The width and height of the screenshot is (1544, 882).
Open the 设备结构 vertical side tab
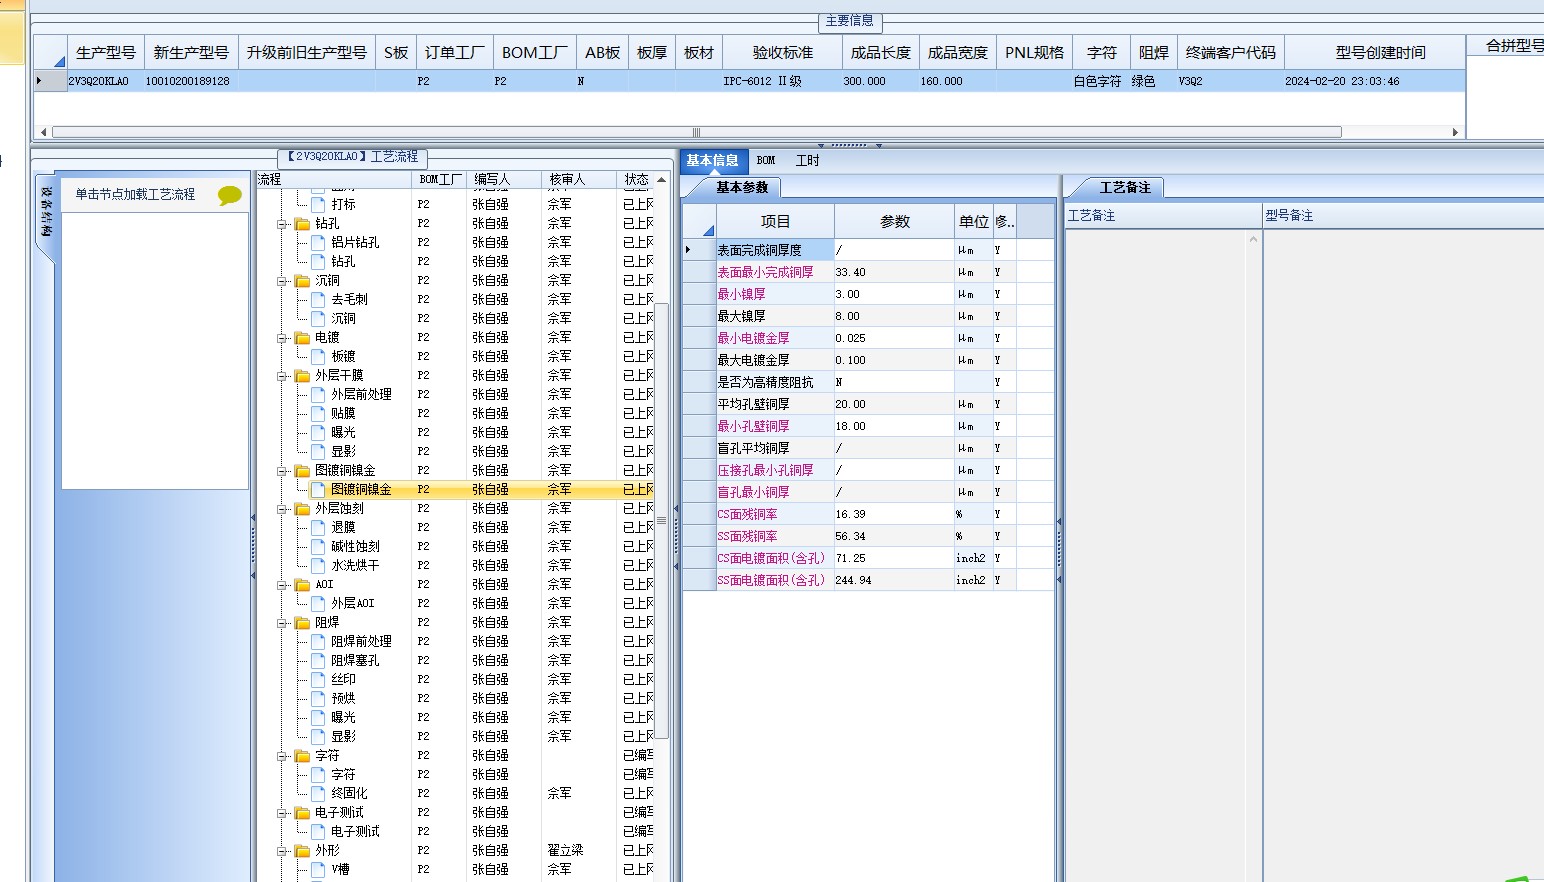[x=46, y=212]
